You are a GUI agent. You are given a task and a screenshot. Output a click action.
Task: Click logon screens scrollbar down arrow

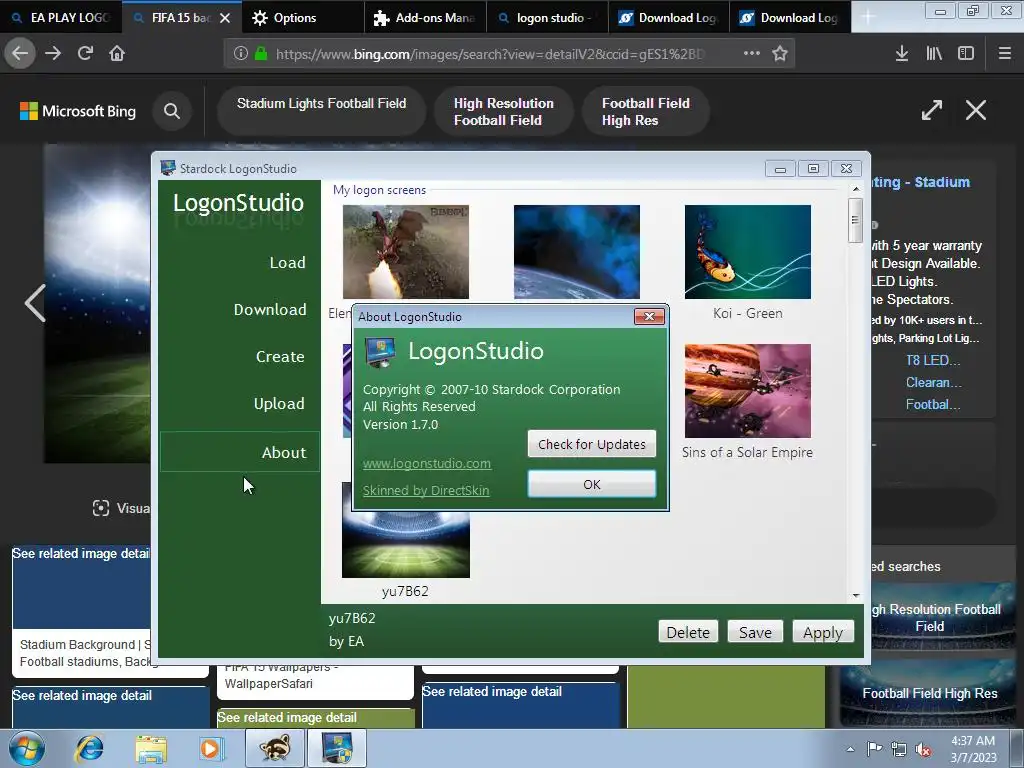point(856,596)
